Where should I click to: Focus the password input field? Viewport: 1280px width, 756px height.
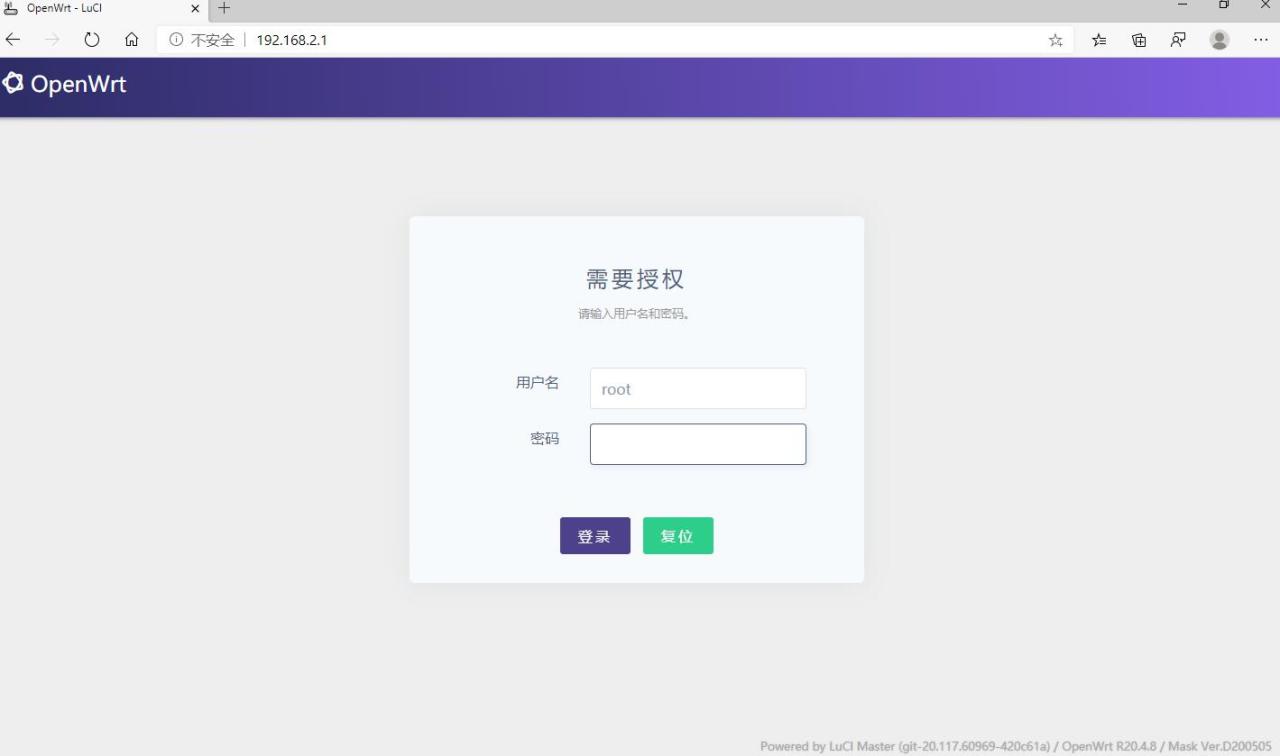pos(698,444)
